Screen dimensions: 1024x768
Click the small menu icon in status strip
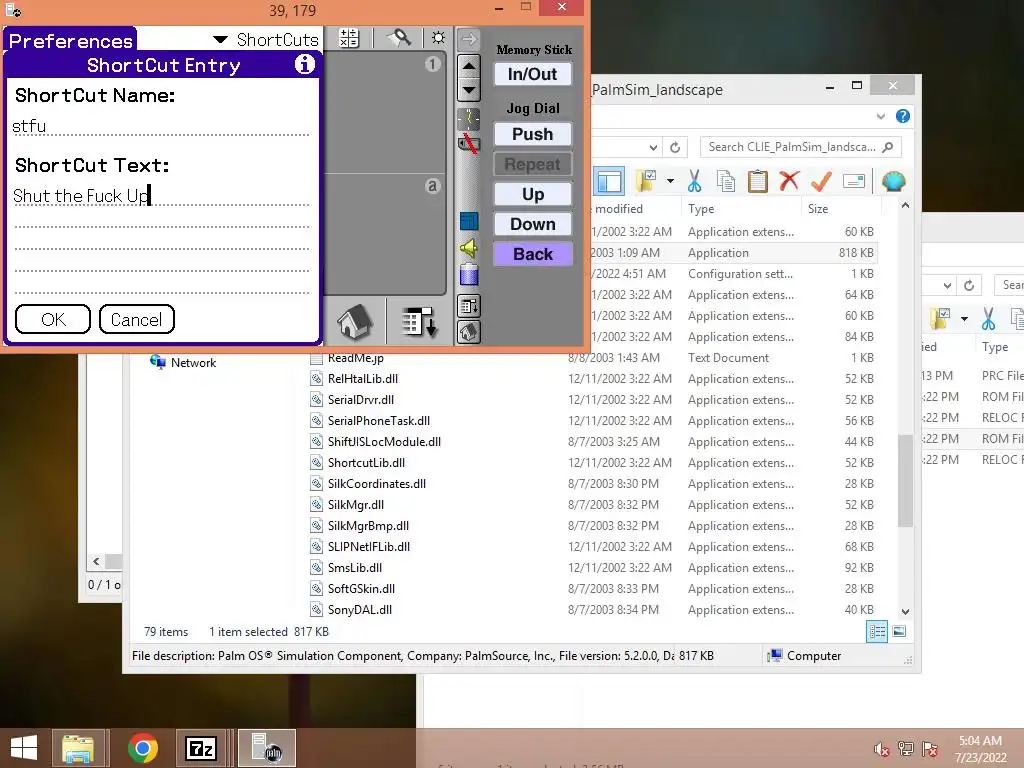[469, 306]
